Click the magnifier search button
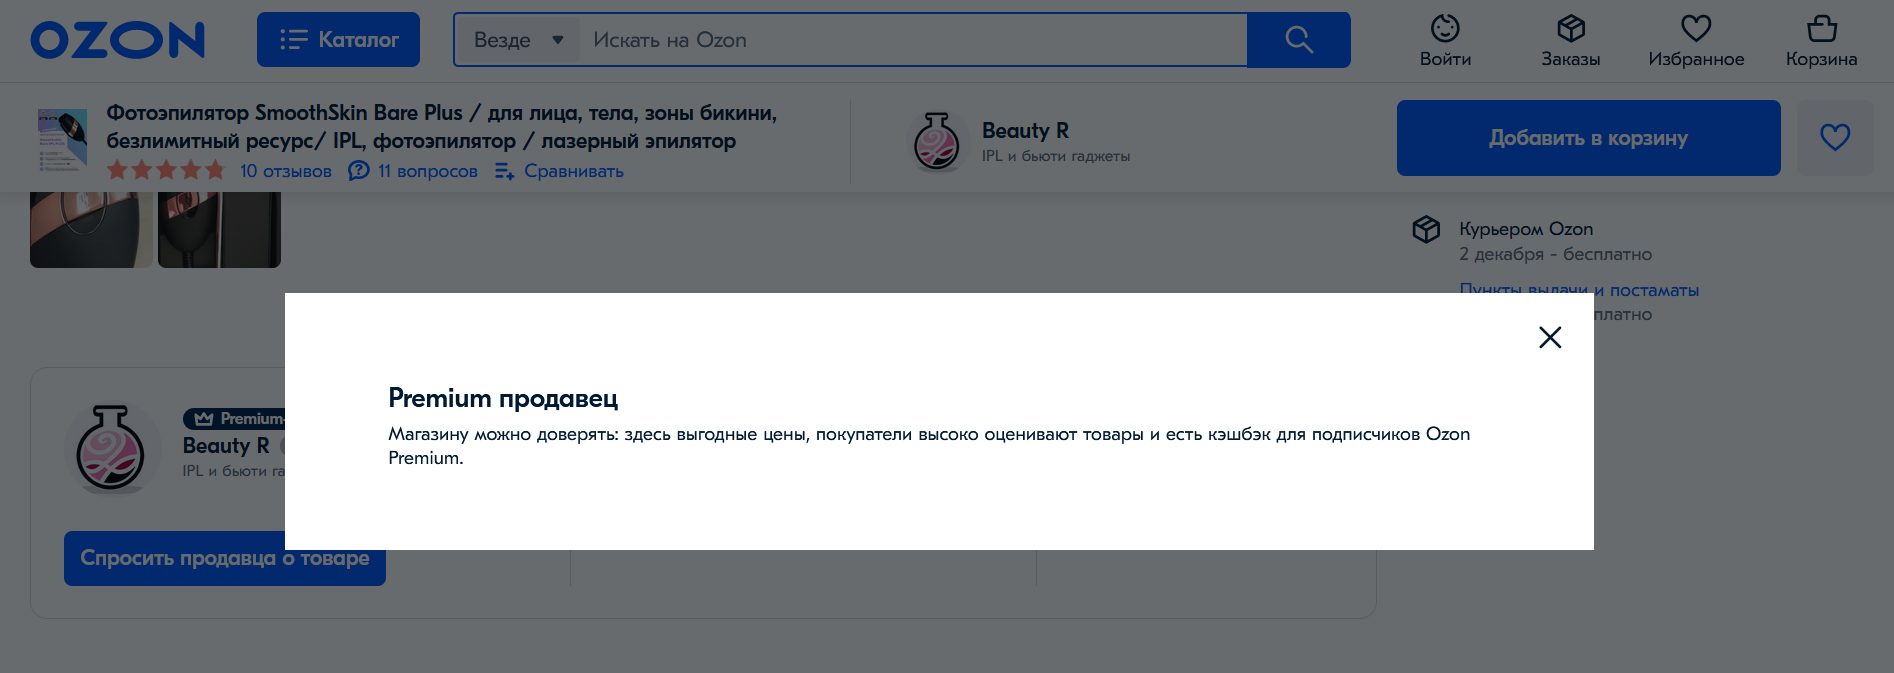The width and height of the screenshot is (1894, 673). tap(1299, 40)
